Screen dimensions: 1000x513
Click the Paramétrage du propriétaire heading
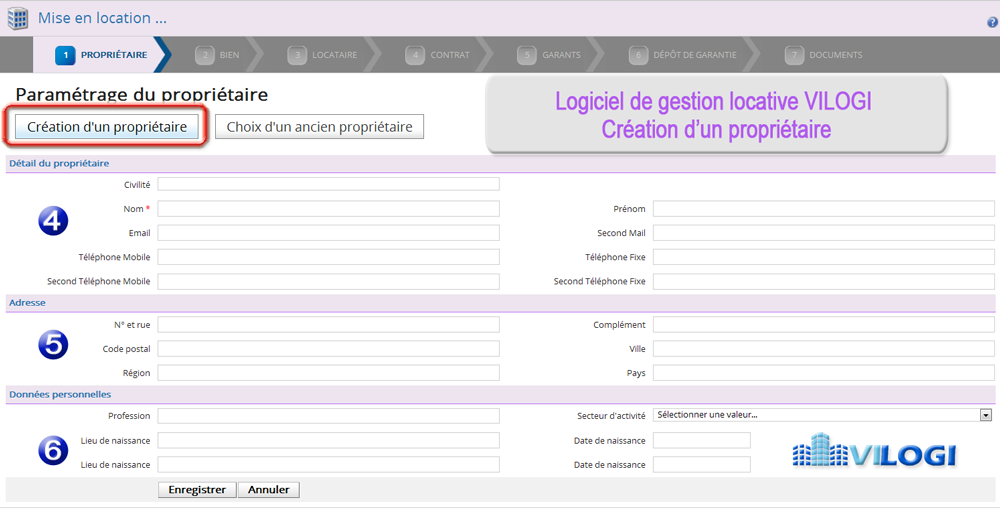(142, 94)
